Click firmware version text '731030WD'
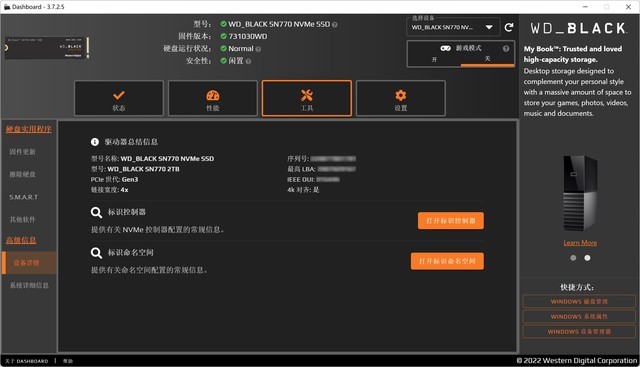Screen dimensions: 640x367 tap(248, 36)
